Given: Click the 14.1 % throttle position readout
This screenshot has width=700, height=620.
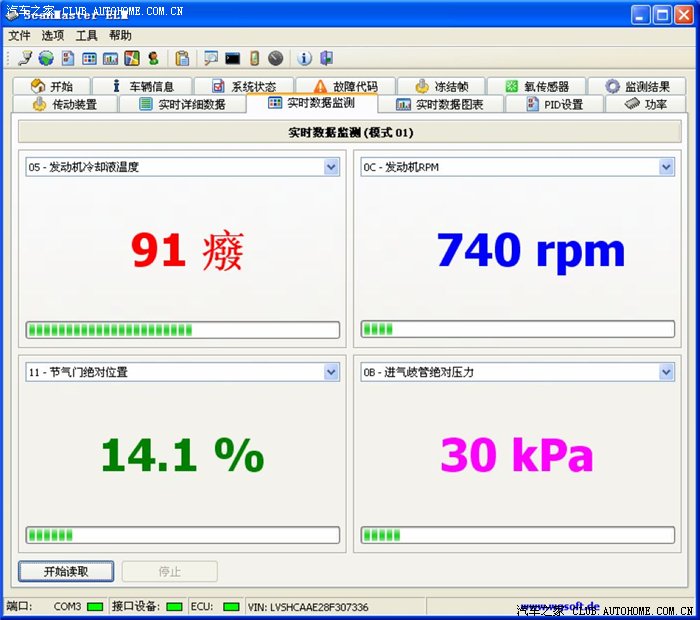Looking at the screenshot, I should click(182, 456).
